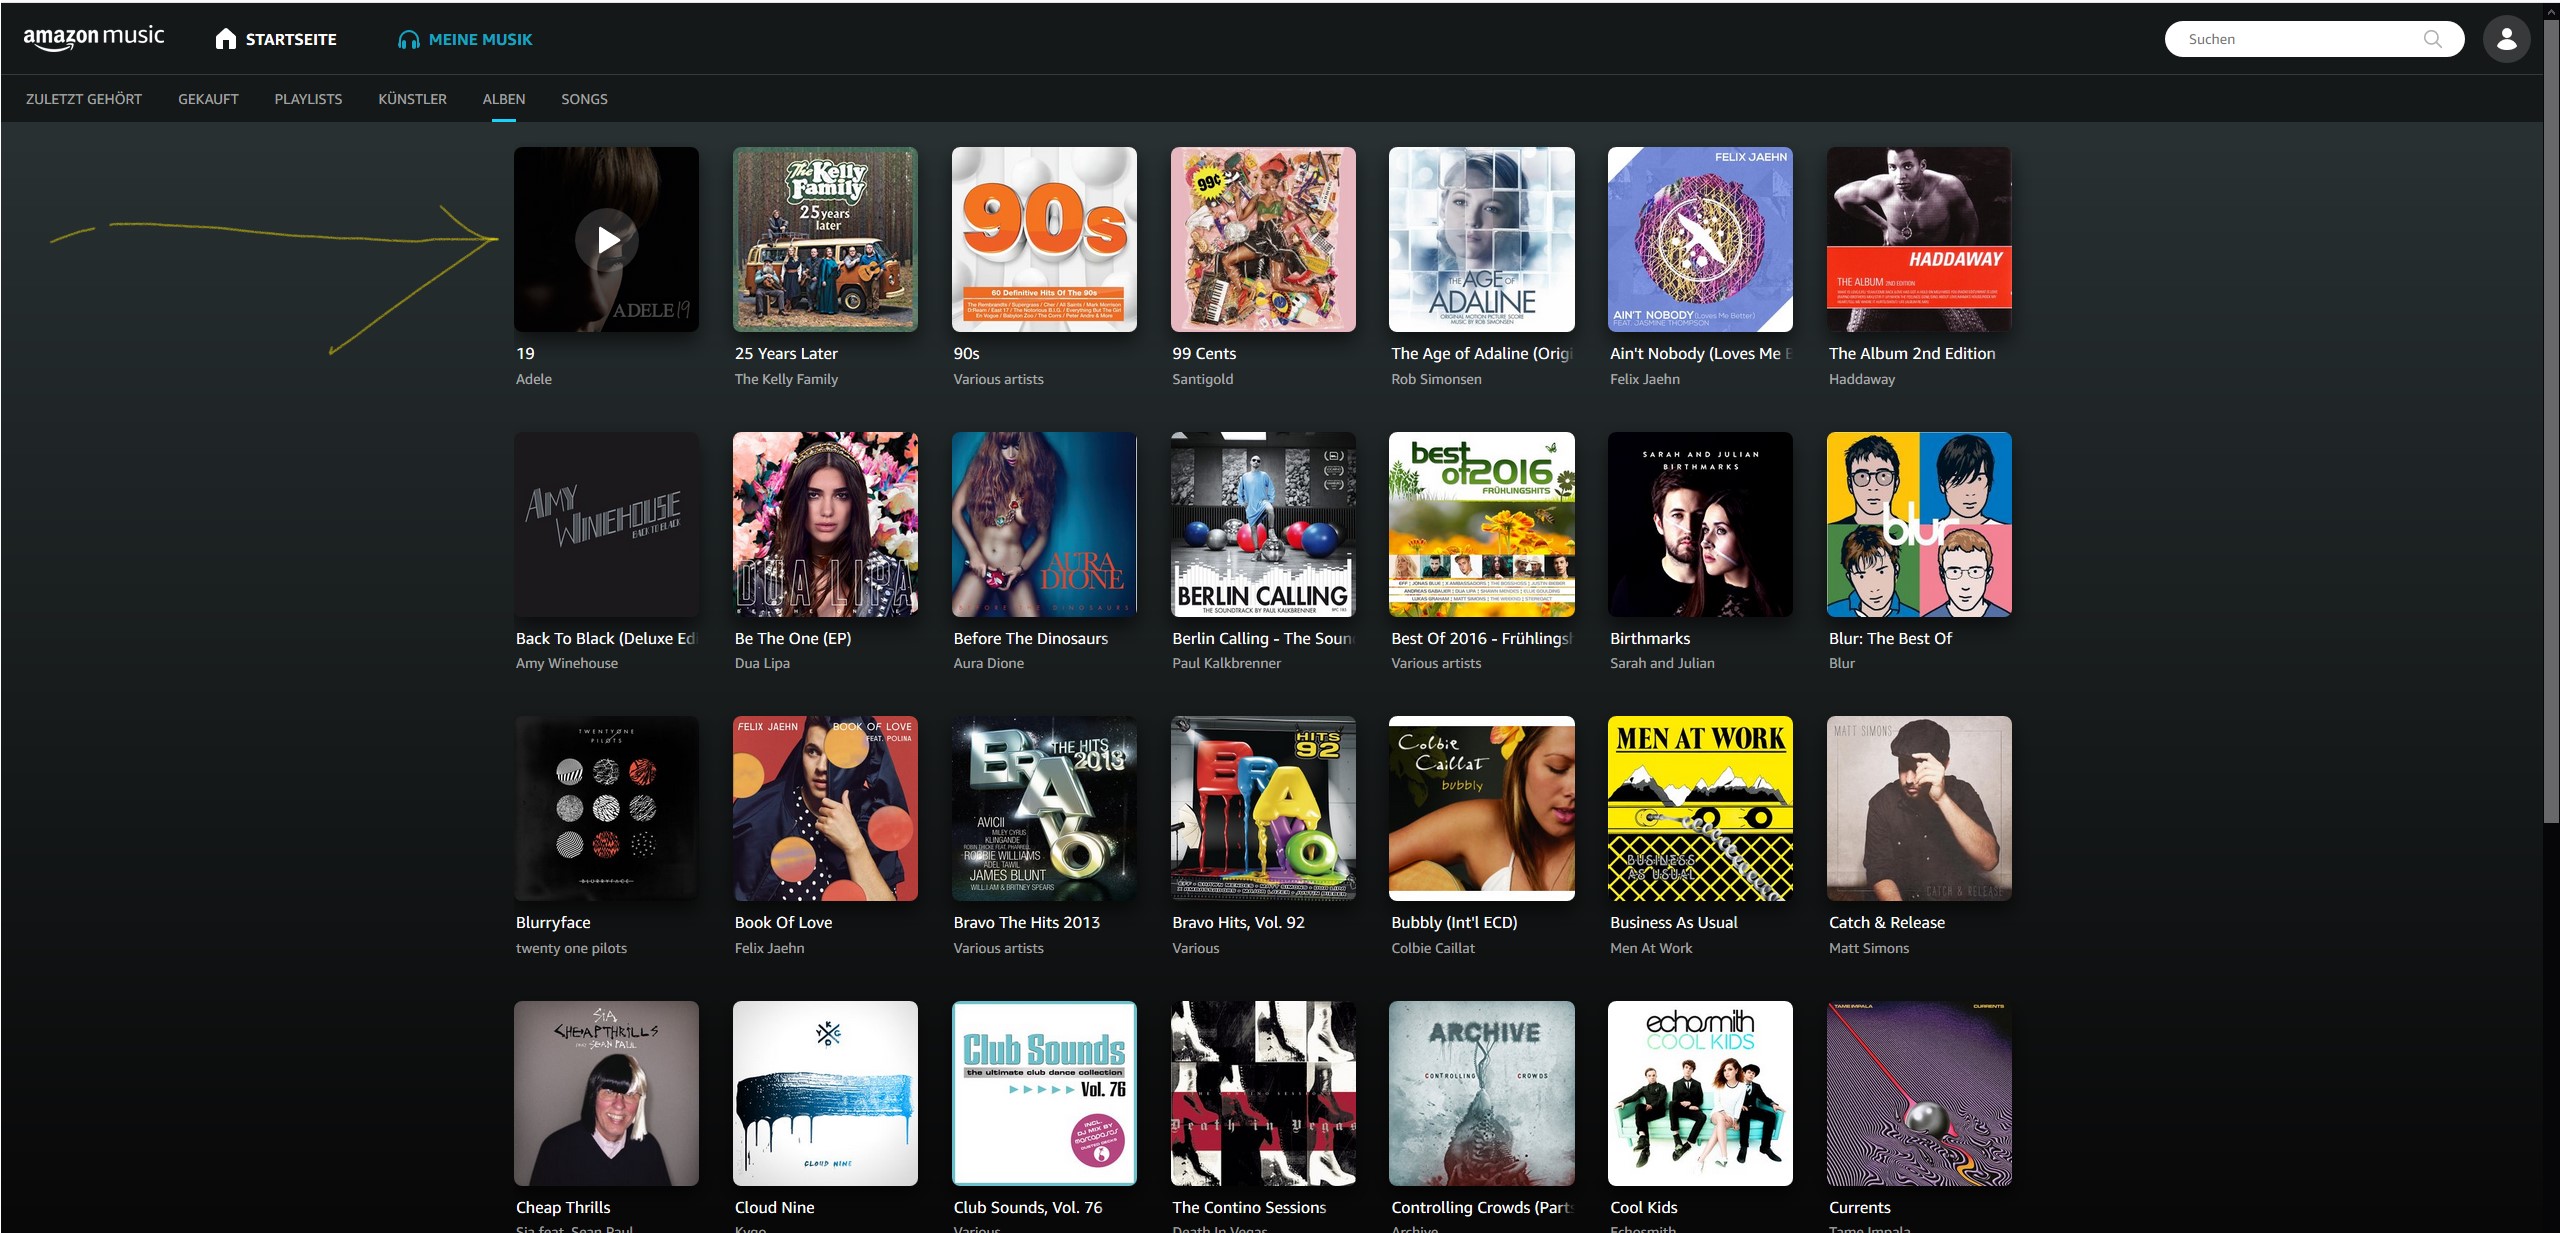2560x1233 pixels.
Task: Open the Berlin Calling album cover
Action: [x=1263, y=524]
